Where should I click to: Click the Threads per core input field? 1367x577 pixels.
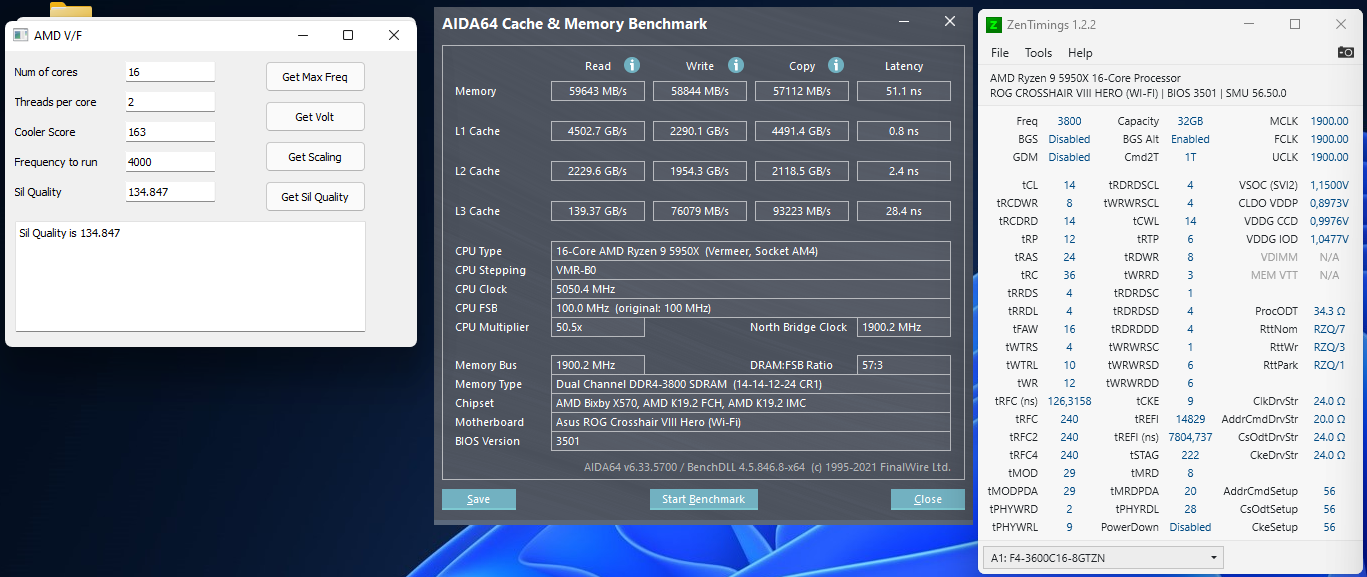point(170,102)
